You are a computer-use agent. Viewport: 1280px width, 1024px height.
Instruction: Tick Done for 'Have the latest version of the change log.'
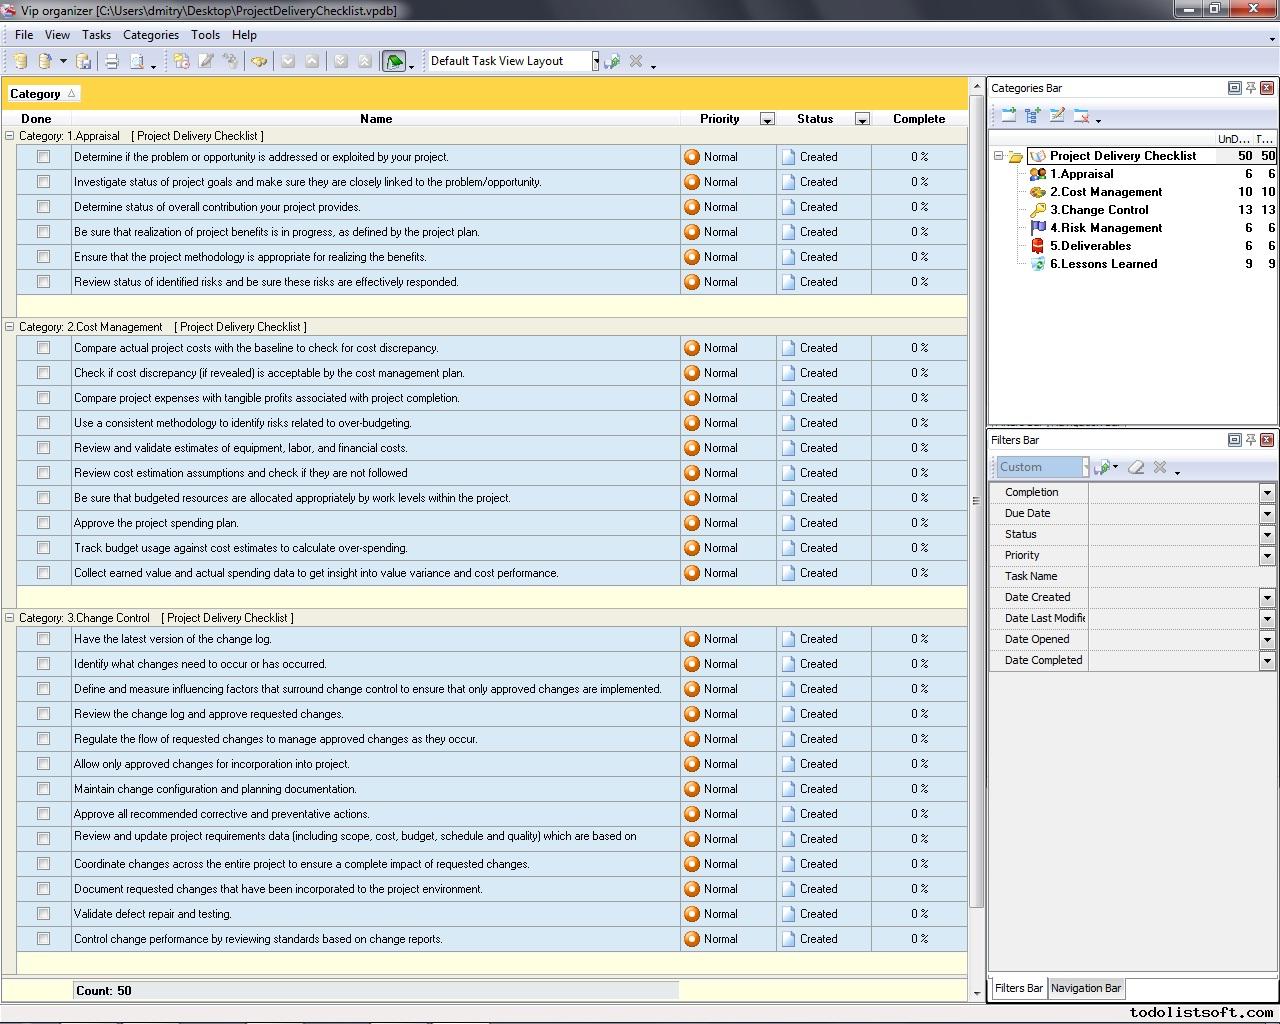tap(43, 639)
